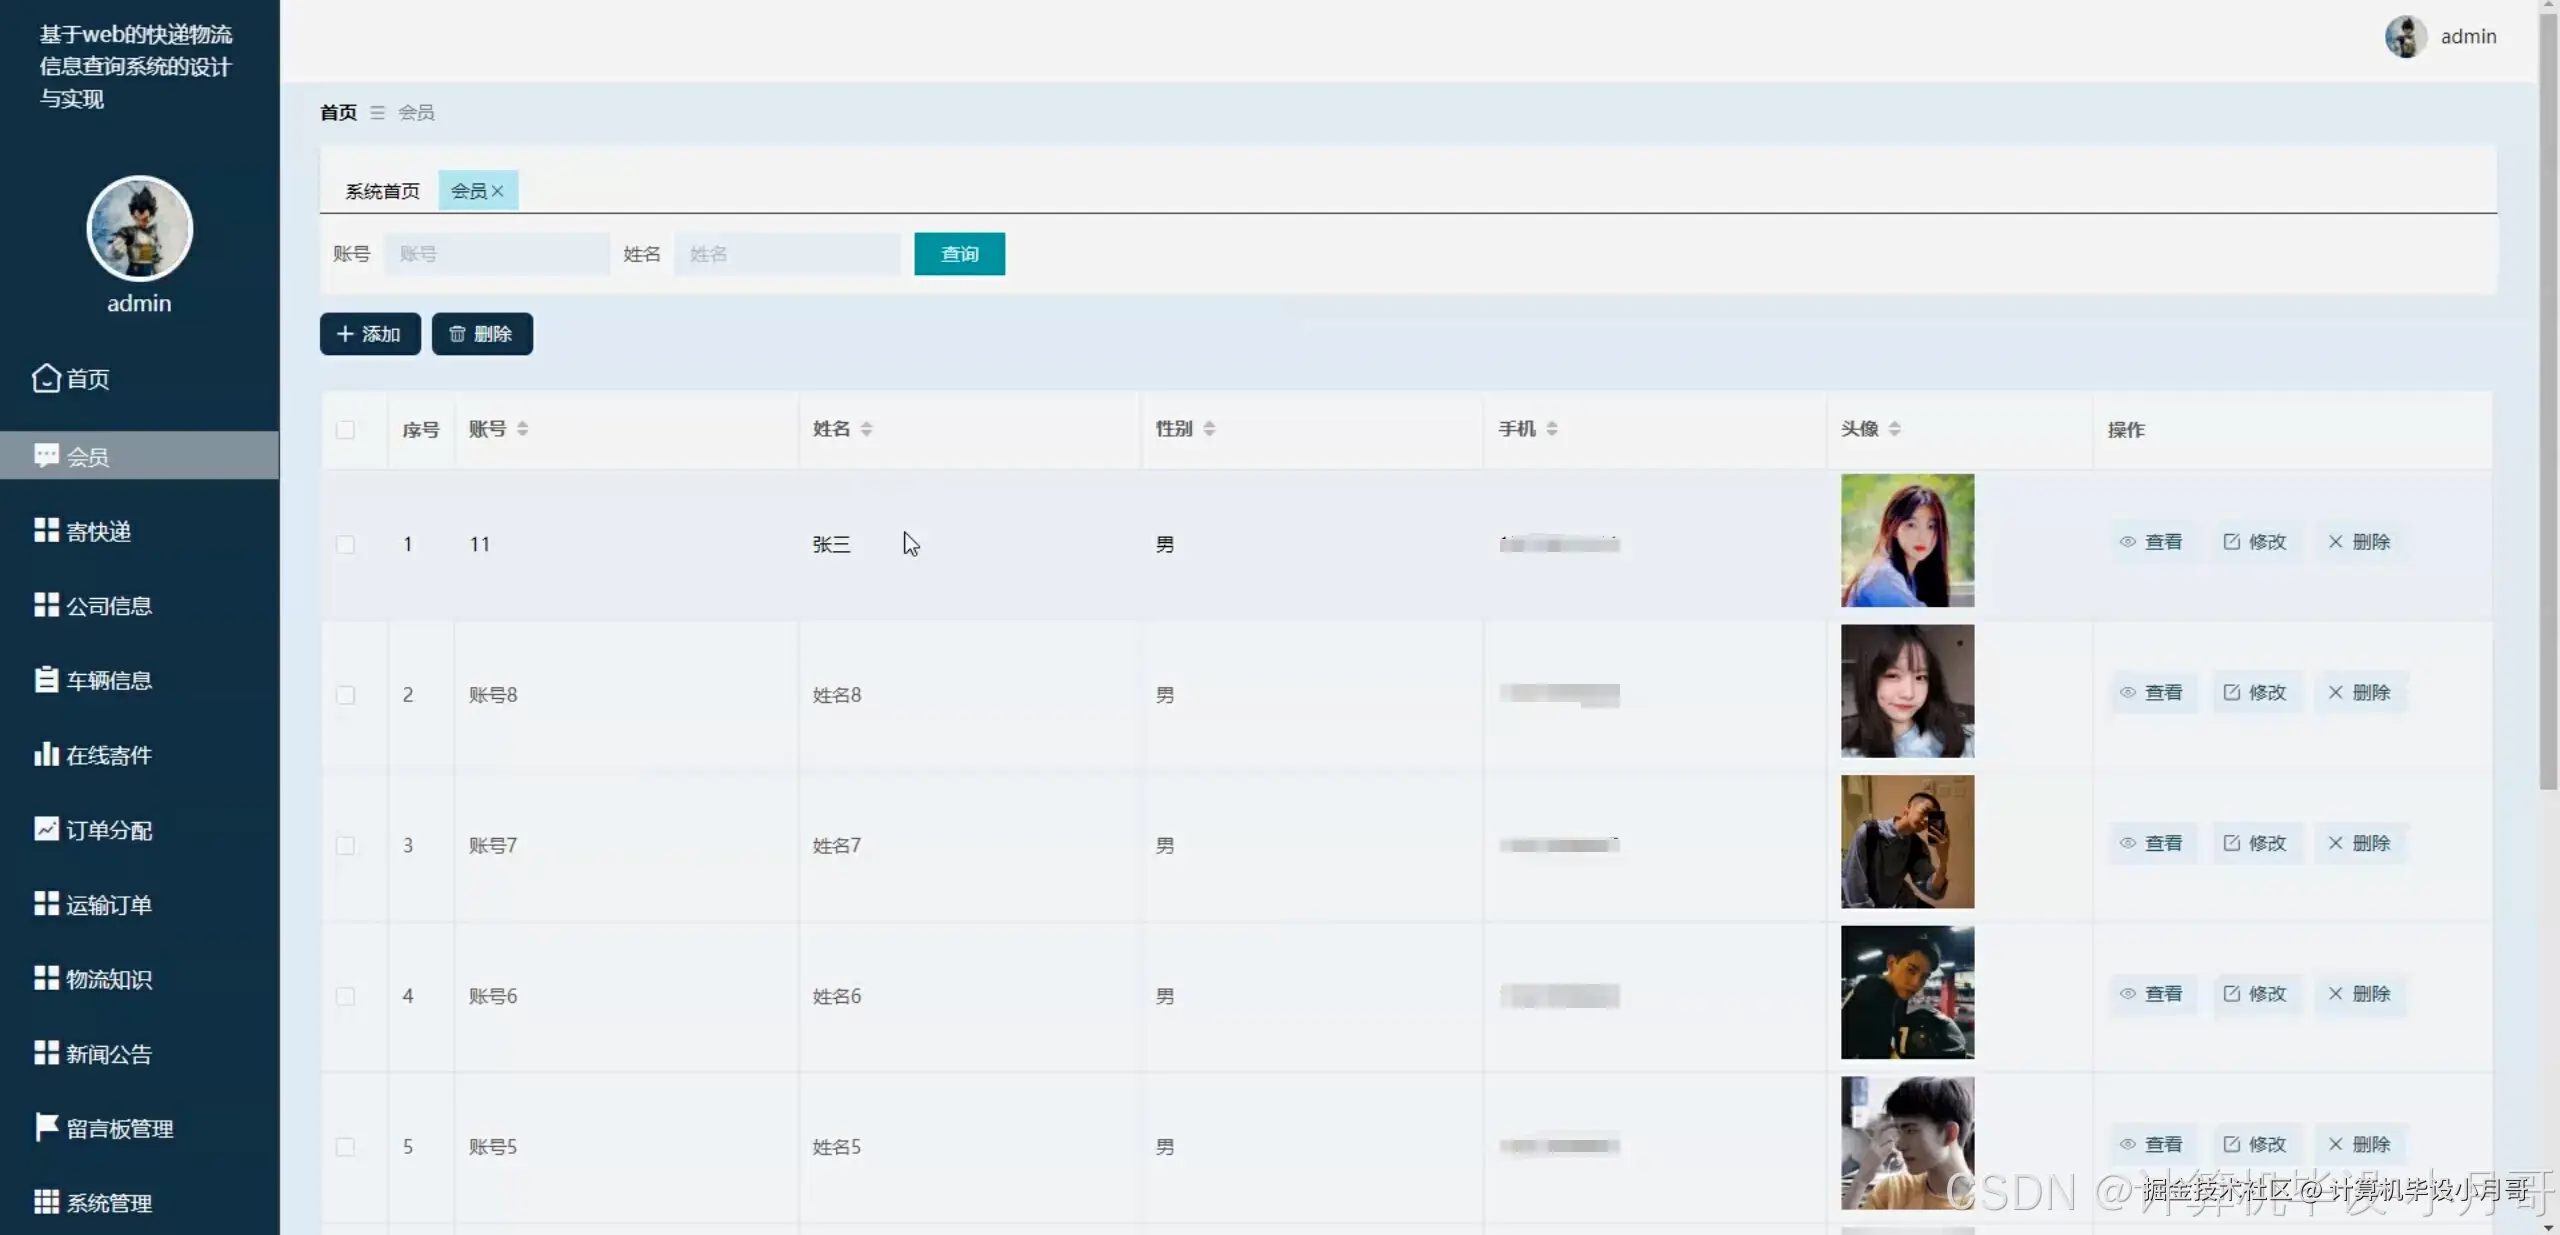The height and width of the screenshot is (1235, 2560).
Task: Click the 账号 search input field
Action: (496, 254)
